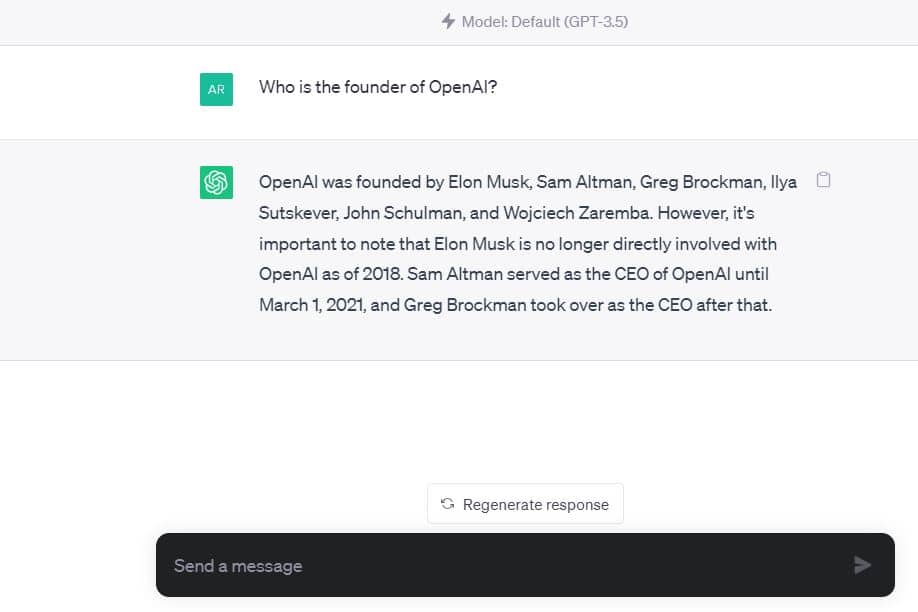Click the green AR user avatar
Viewport: 918px width, 612px height.
pyautogui.click(x=216, y=89)
